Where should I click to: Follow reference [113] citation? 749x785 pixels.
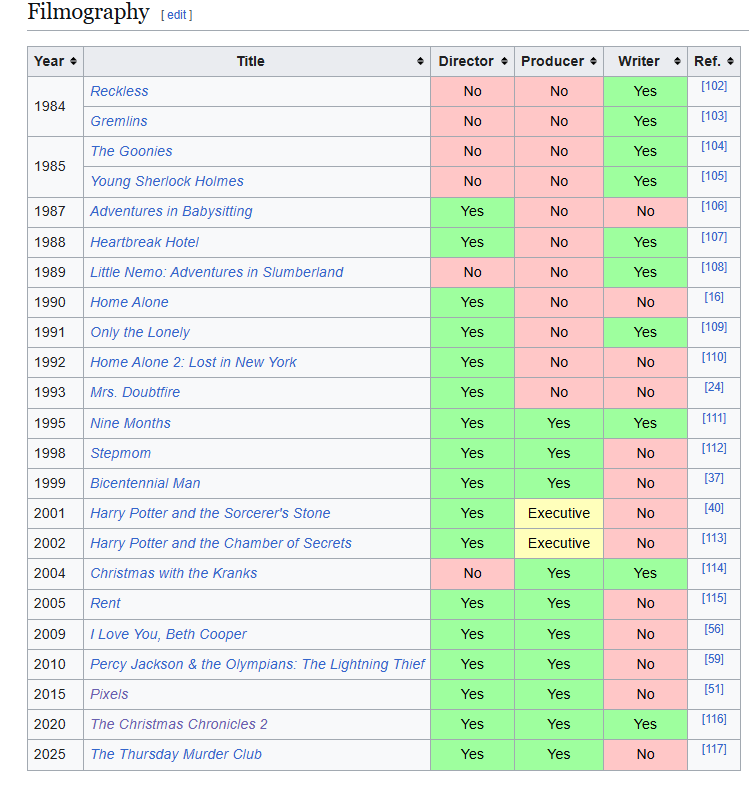(x=714, y=538)
